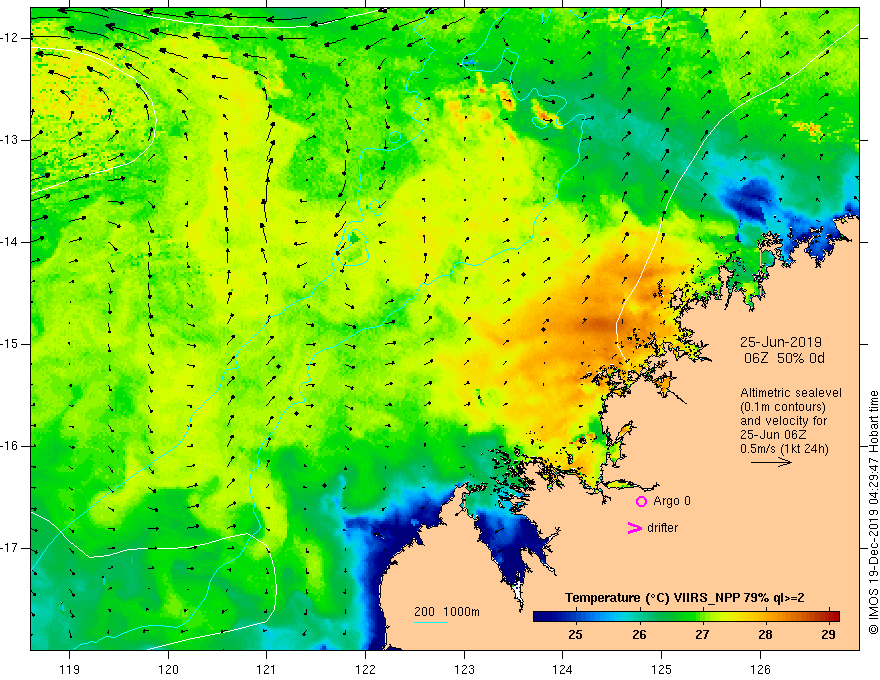Click the '25-Jun-2019' date text

click(x=781, y=342)
